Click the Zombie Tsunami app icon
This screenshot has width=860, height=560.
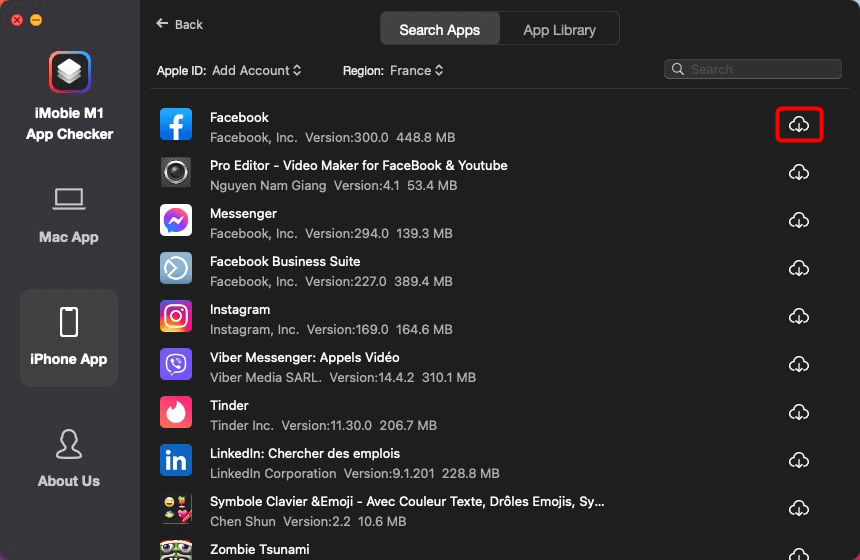click(x=176, y=550)
